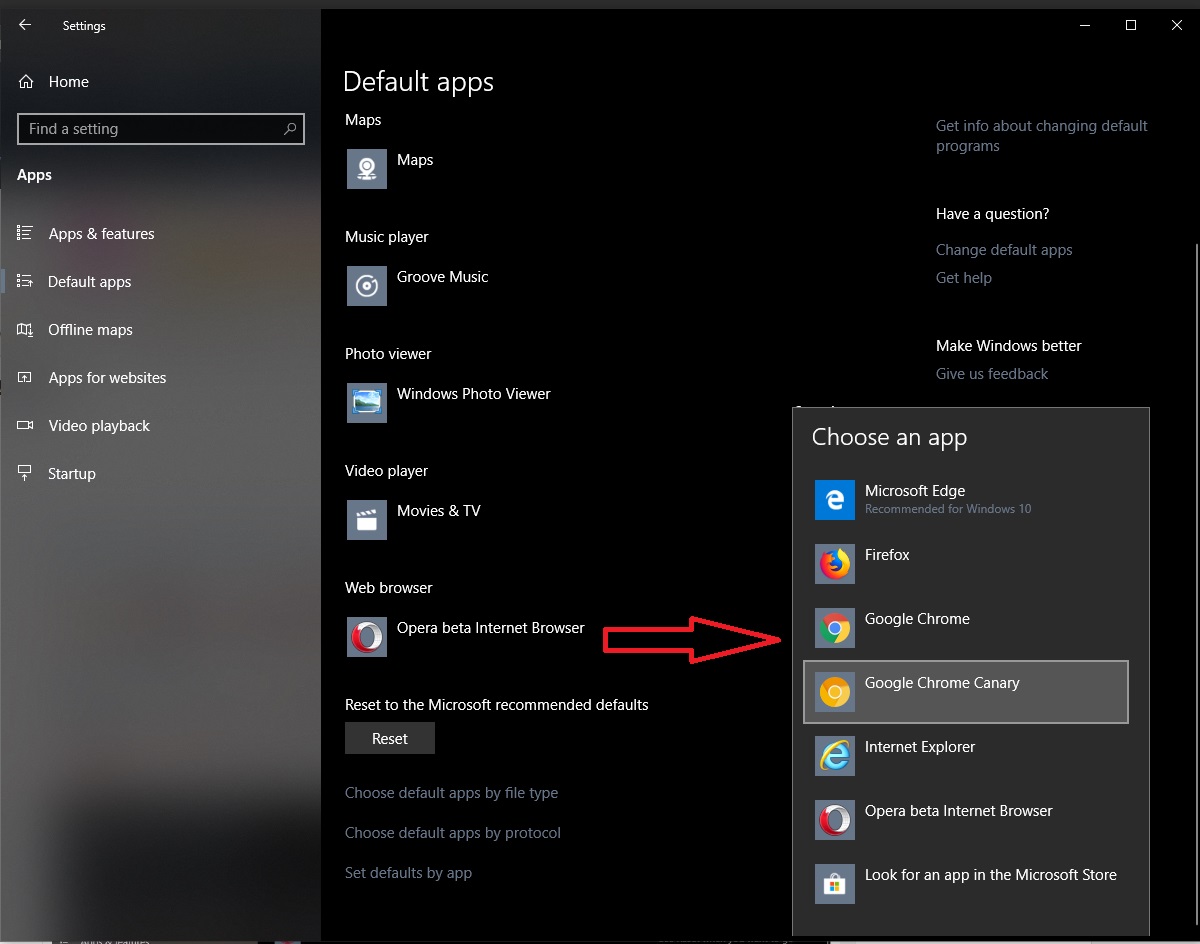This screenshot has width=1200, height=944.
Task: Go back with the Settings back arrow
Action: pos(25,25)
